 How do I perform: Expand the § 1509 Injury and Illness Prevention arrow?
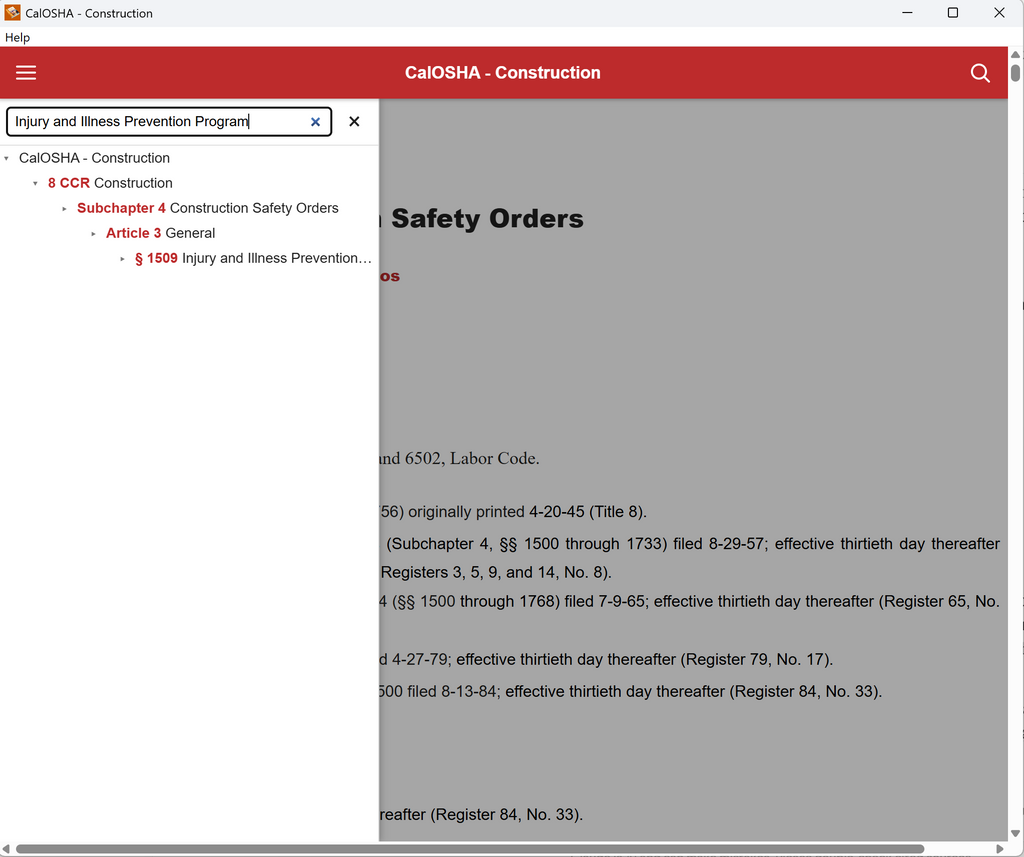(122, 259)
